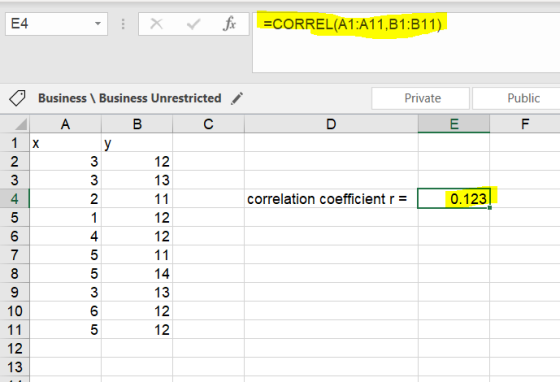Screen dimensions: 560x382
Task: Select row 12 header
Action: point(14,348)
